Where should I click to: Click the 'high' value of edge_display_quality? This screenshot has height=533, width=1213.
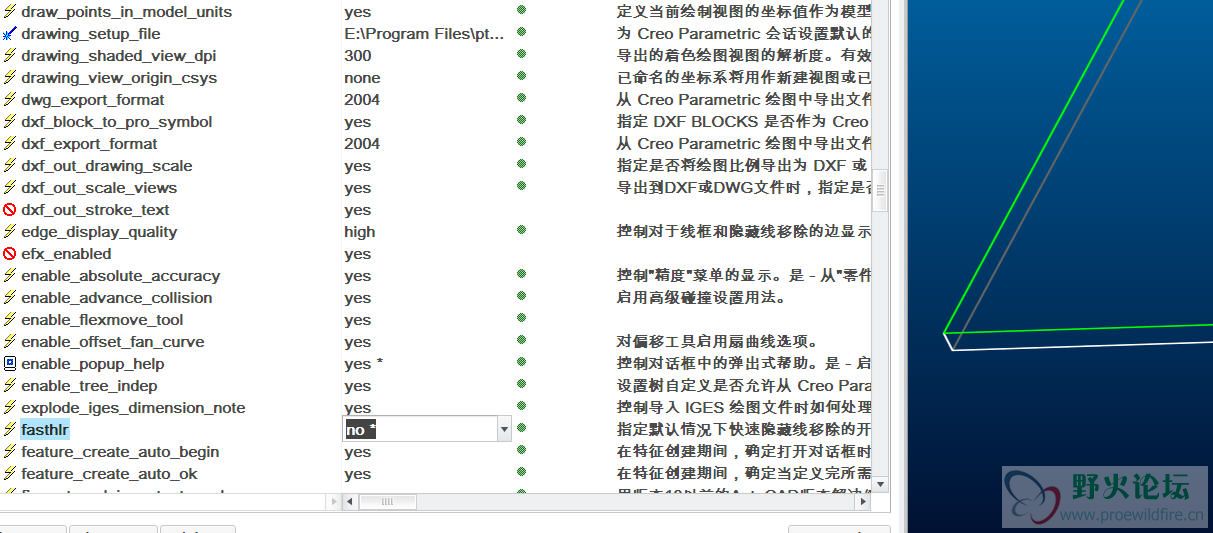point(360,232)
